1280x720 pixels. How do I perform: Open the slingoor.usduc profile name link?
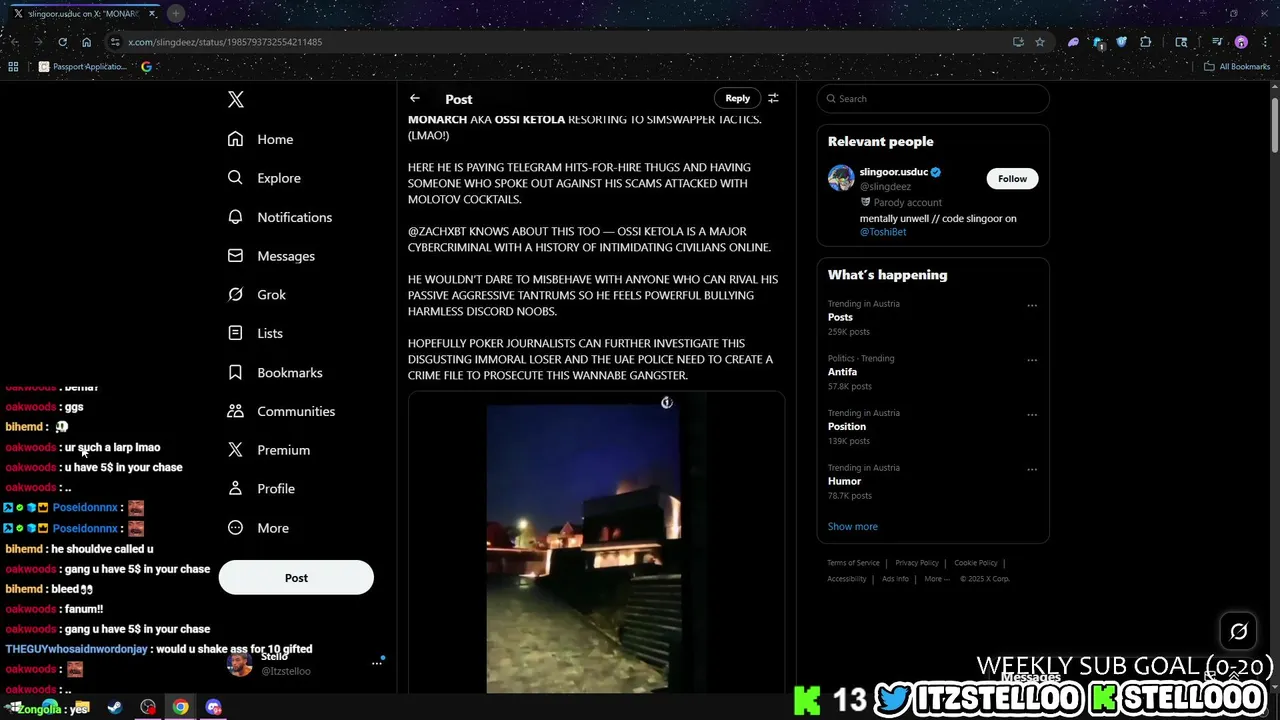(x=894, y=172)
